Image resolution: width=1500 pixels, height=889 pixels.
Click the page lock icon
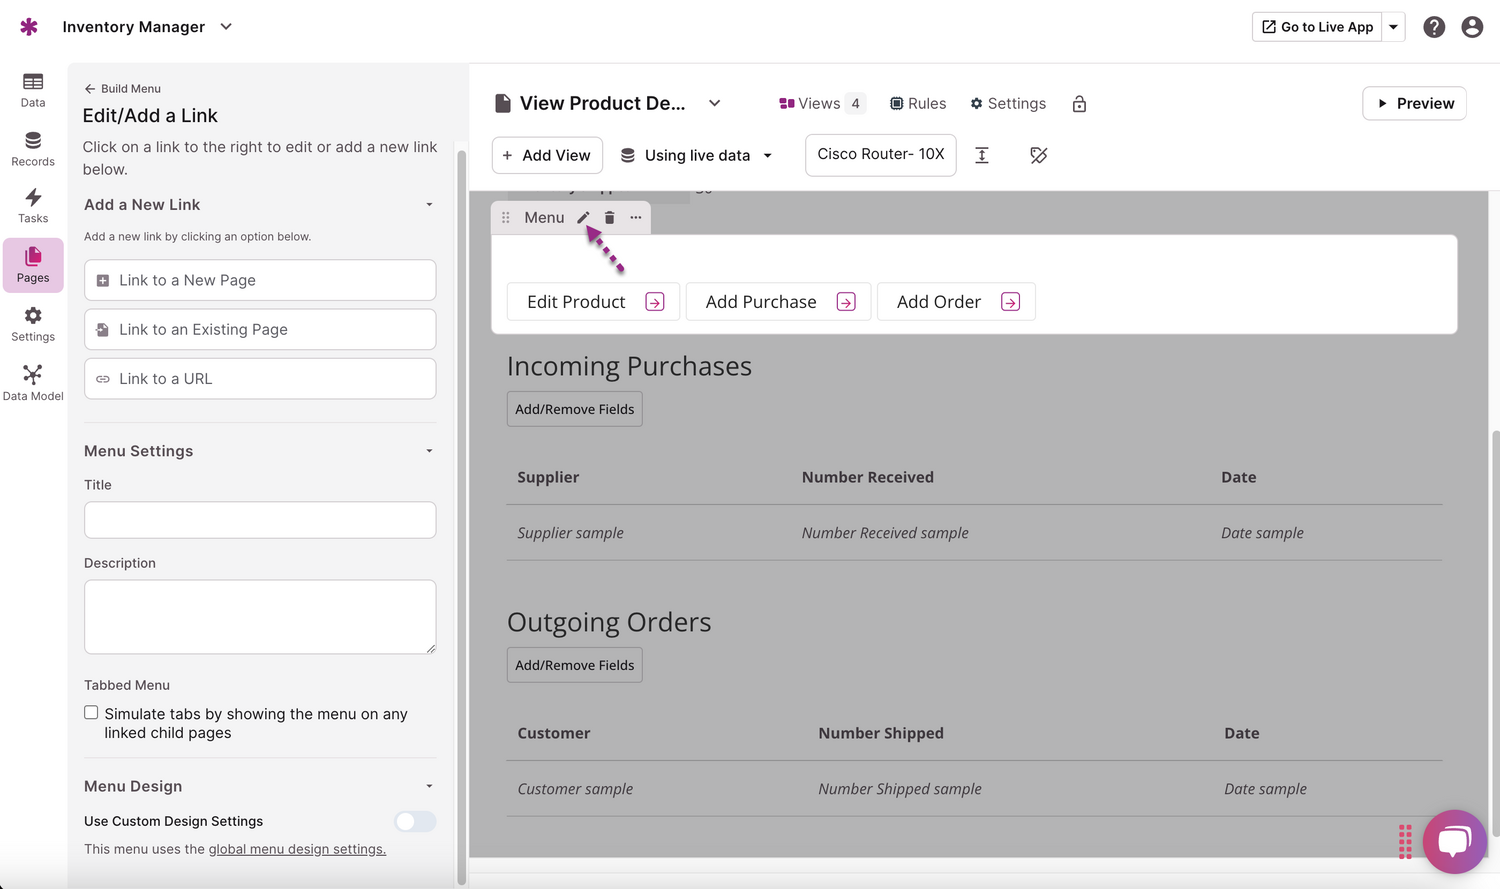1079,104
